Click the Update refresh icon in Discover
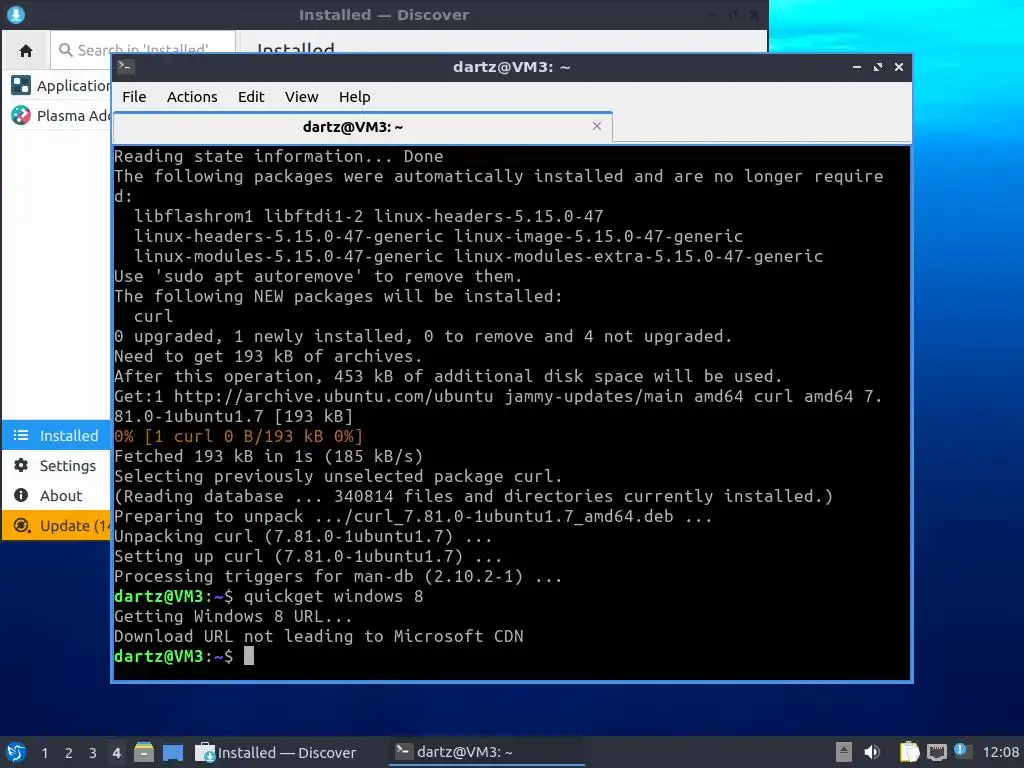This screenshot has width=1024, height=768. point(21,526)
